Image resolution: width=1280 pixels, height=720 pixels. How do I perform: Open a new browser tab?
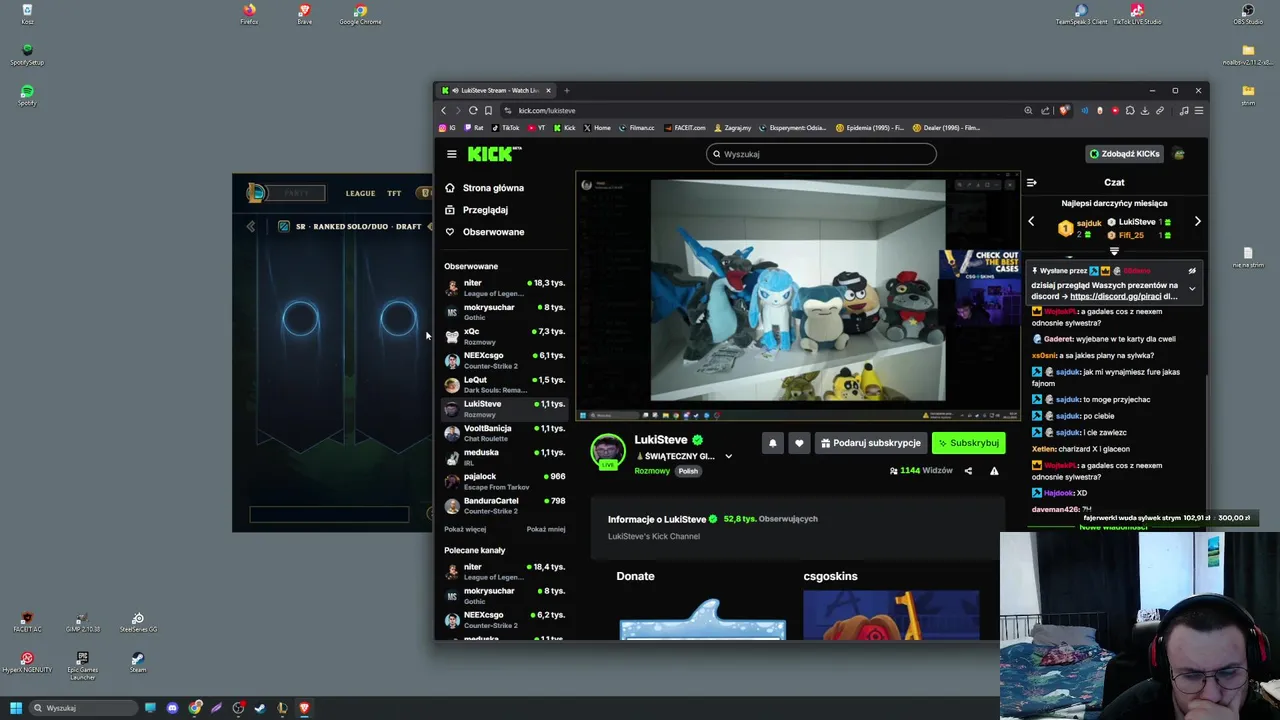pos(566,90)
